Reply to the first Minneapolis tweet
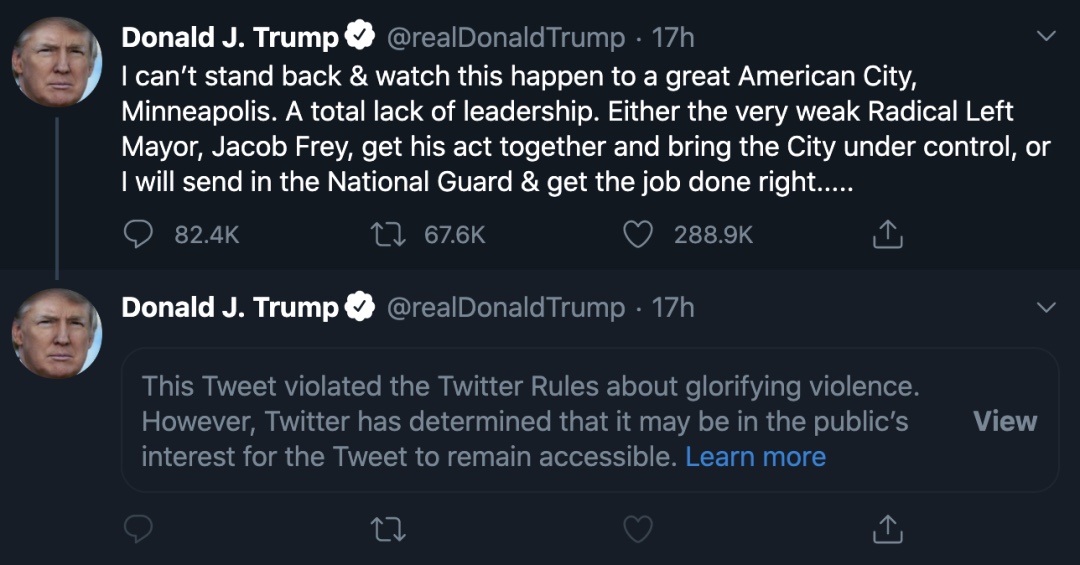This screenshot has width=1080, height=565. point(138,234)
